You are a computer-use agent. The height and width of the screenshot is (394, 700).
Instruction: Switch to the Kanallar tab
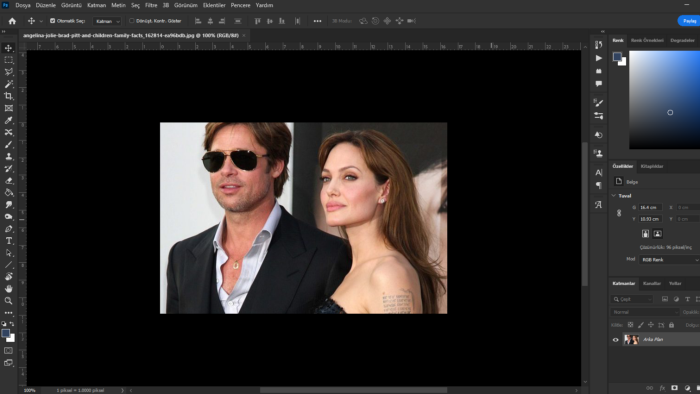tap(652, 283)
